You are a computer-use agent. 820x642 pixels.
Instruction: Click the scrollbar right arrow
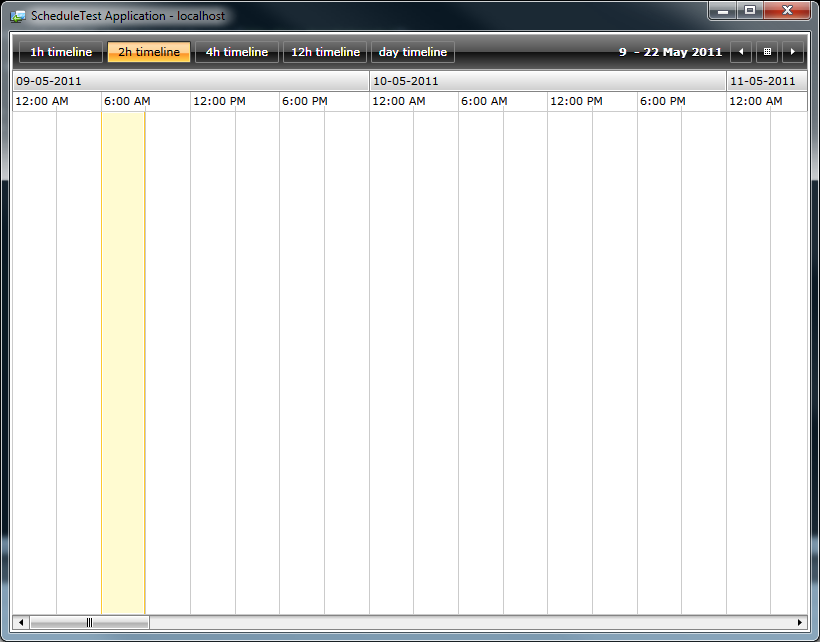click(800, 622)
